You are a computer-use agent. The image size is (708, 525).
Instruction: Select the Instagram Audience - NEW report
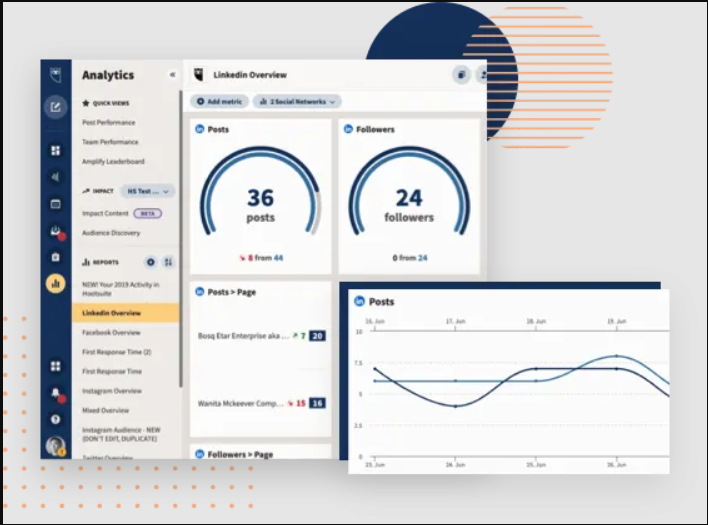tap(121, 434)
